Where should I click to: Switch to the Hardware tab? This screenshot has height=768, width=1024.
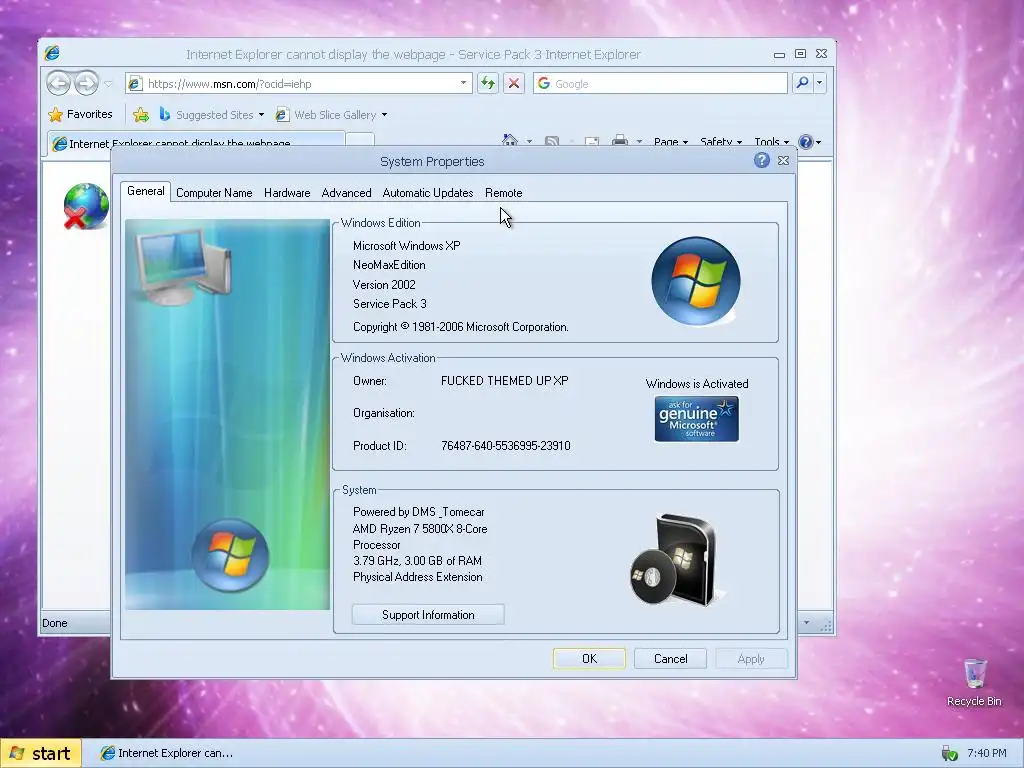(287, 193)
